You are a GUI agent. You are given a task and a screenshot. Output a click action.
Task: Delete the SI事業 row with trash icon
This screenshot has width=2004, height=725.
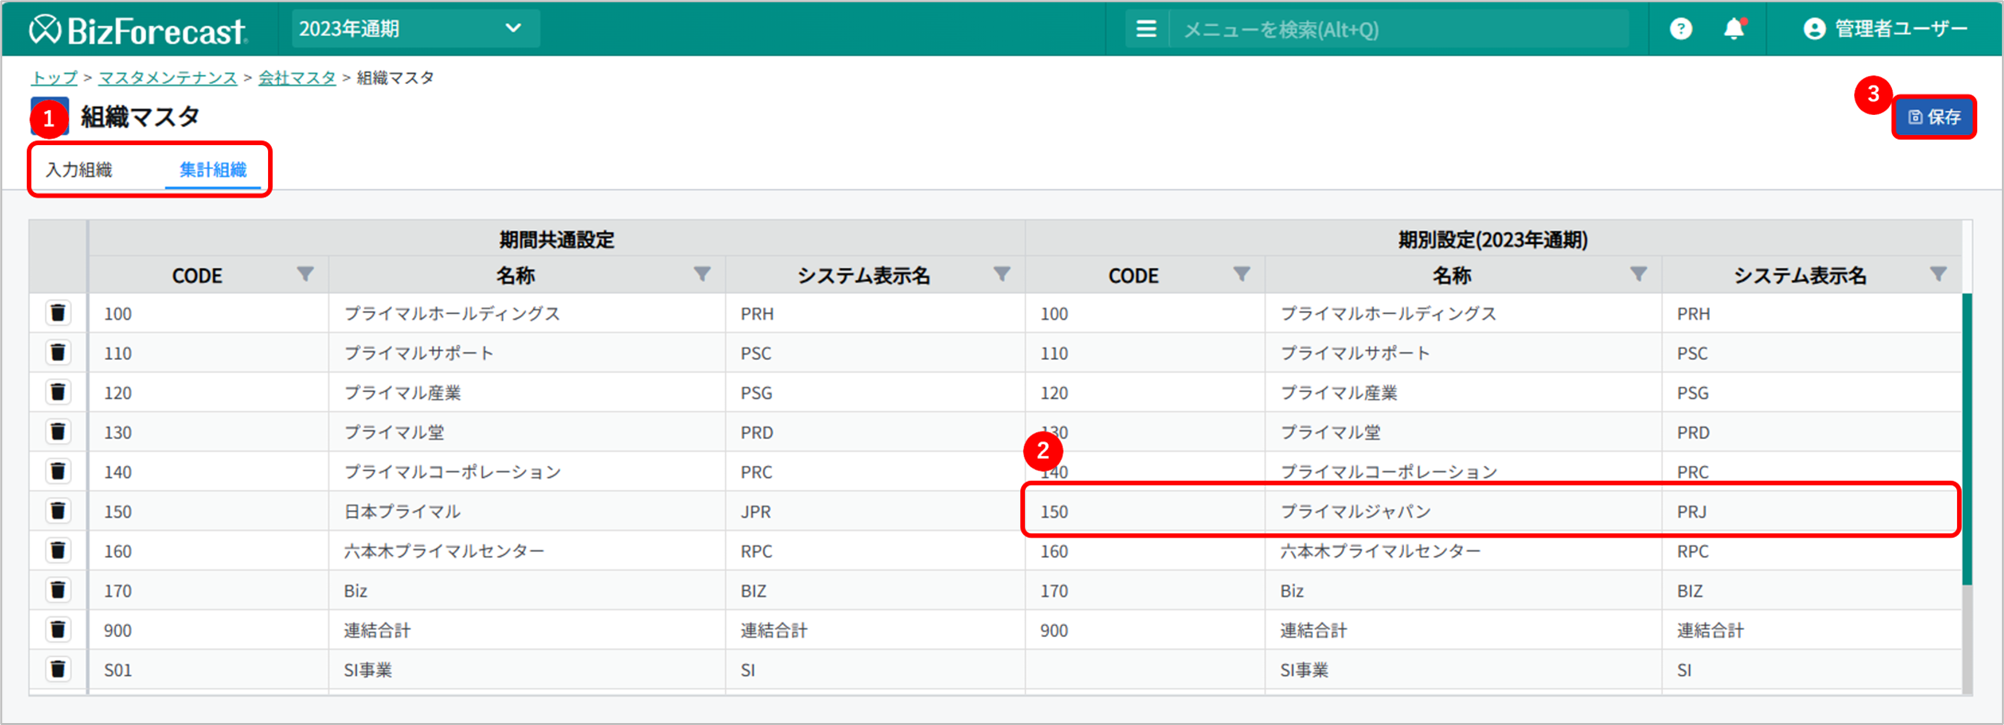pyautogui.click(x=58, y=669)
